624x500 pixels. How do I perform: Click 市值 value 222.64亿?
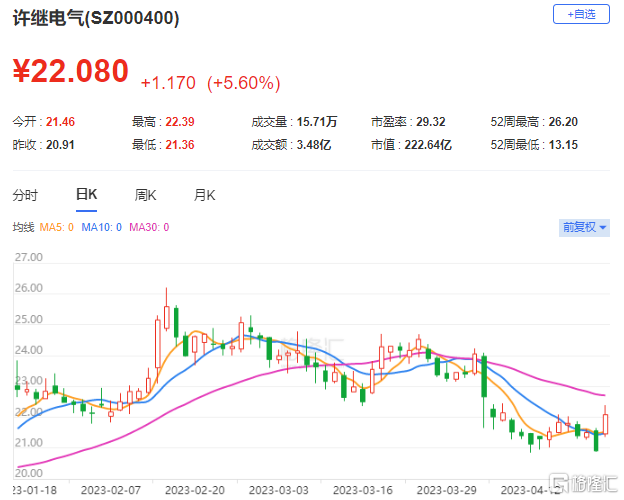[x=428, y=145]
